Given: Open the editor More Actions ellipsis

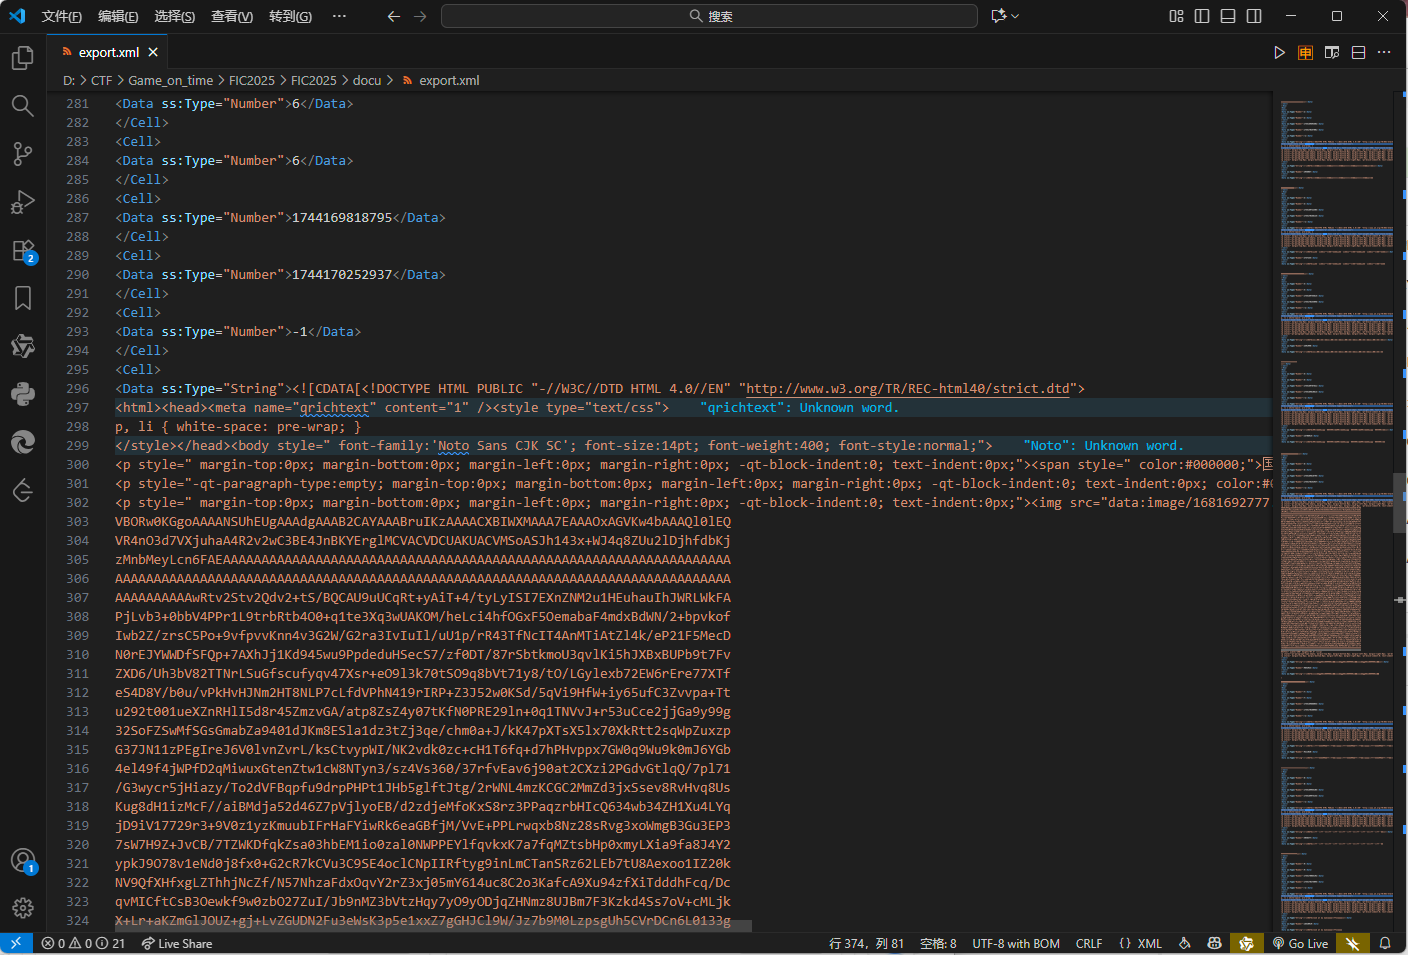Looking at the screenshot, I should tap(1384, 52).
